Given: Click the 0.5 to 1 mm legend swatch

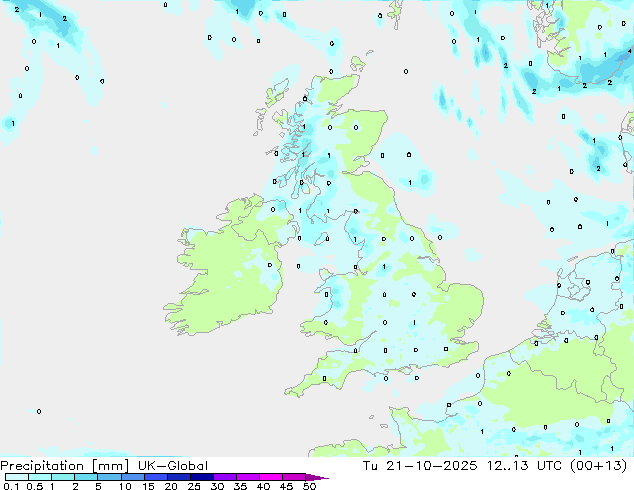Looking at the screenshot, I should (40, 477).
